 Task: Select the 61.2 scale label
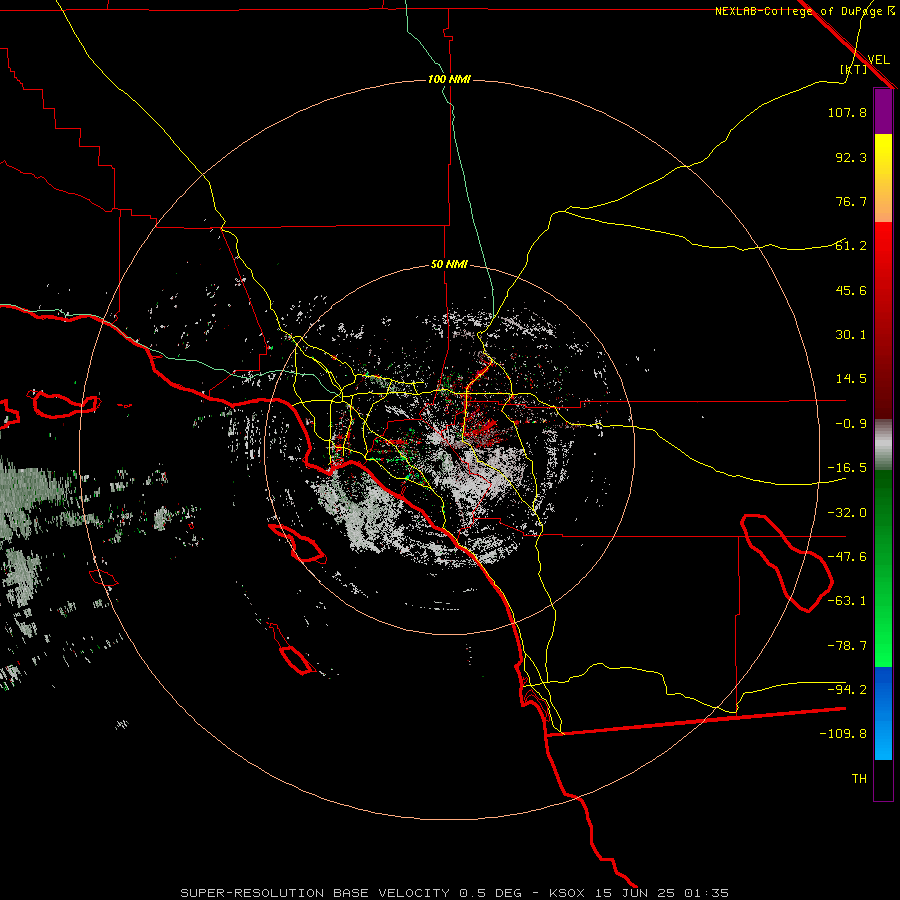coord(851,246)
